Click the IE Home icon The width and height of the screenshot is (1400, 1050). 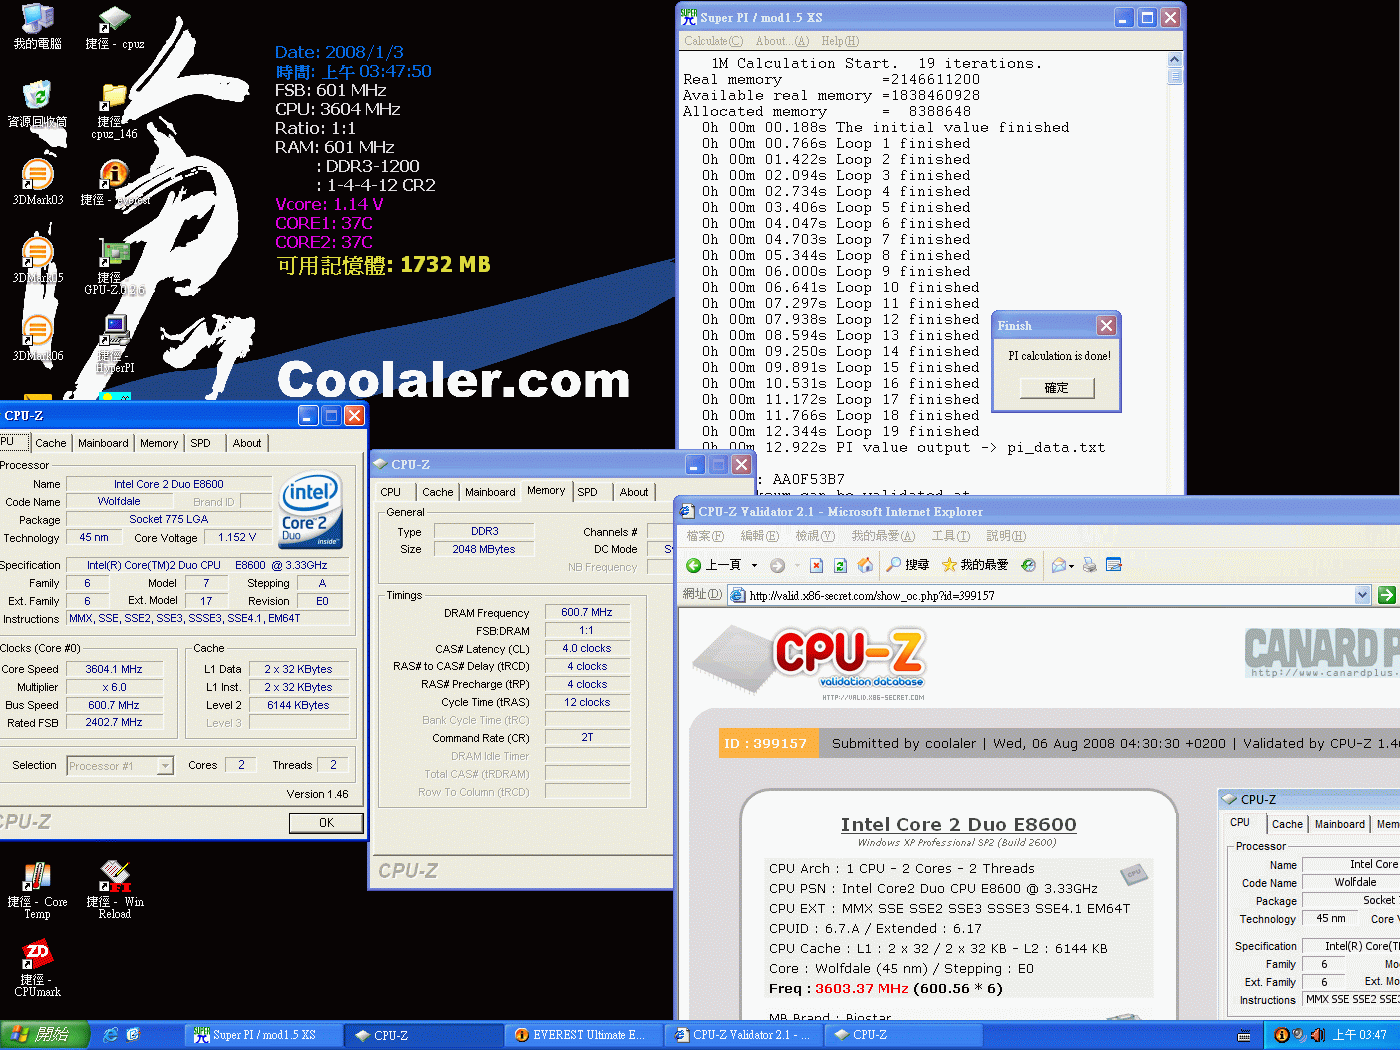[x=865, y=565]
